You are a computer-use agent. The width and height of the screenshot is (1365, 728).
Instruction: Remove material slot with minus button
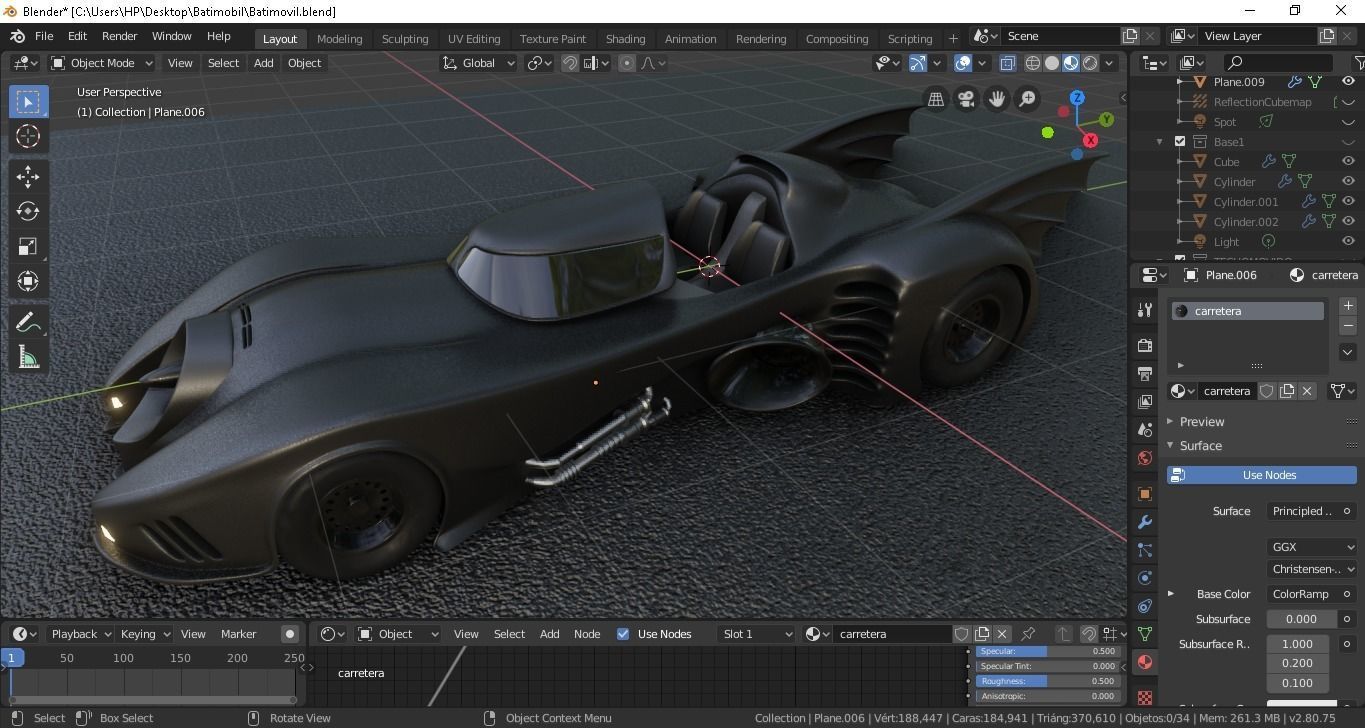tap(1347, 326)
